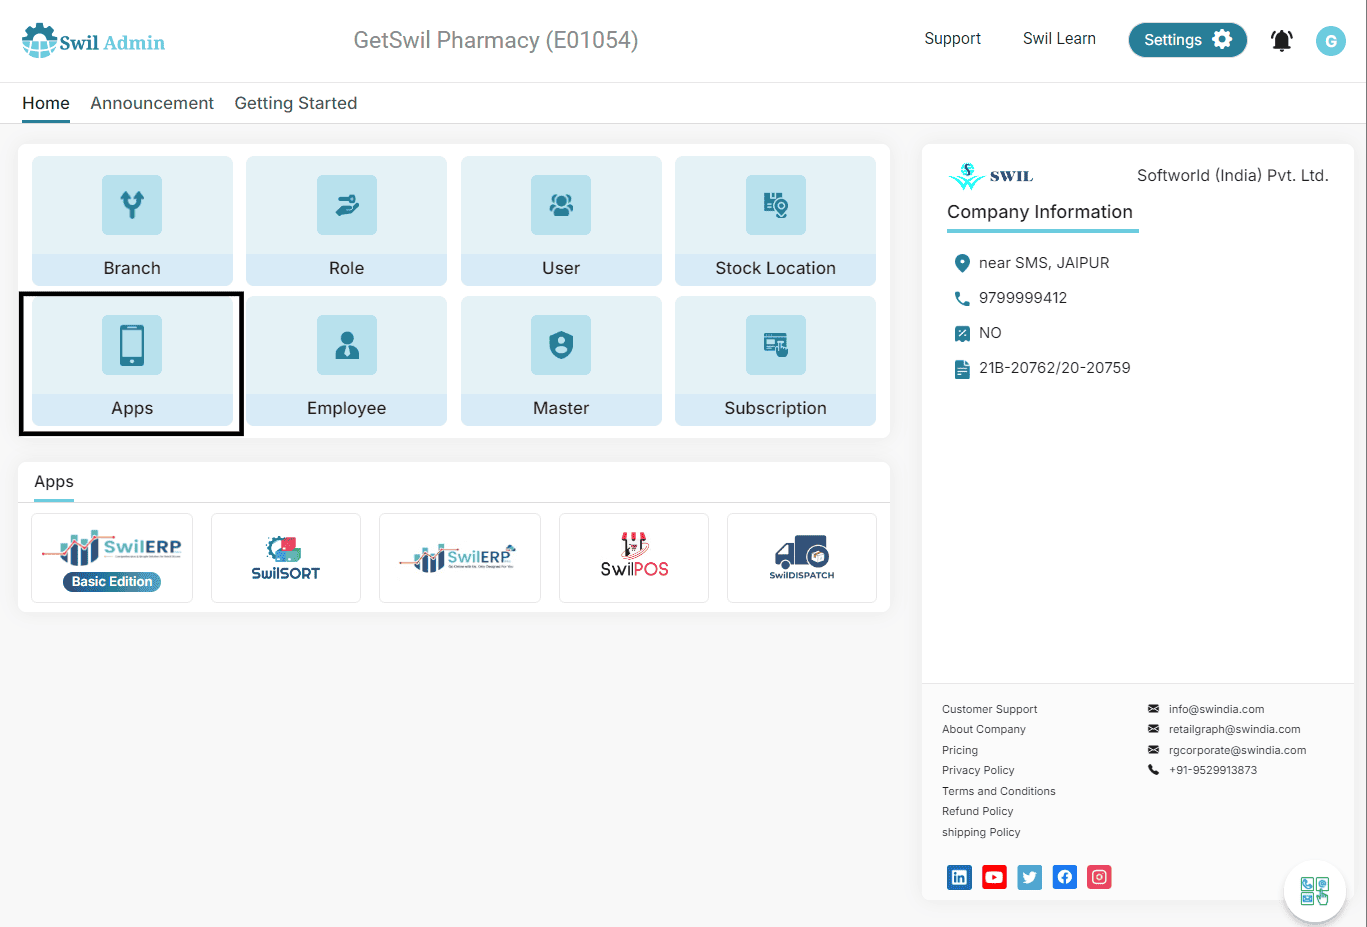Click the near SMS, JAIPUR address text
1367x927 pixels.
click(1044, 263)
